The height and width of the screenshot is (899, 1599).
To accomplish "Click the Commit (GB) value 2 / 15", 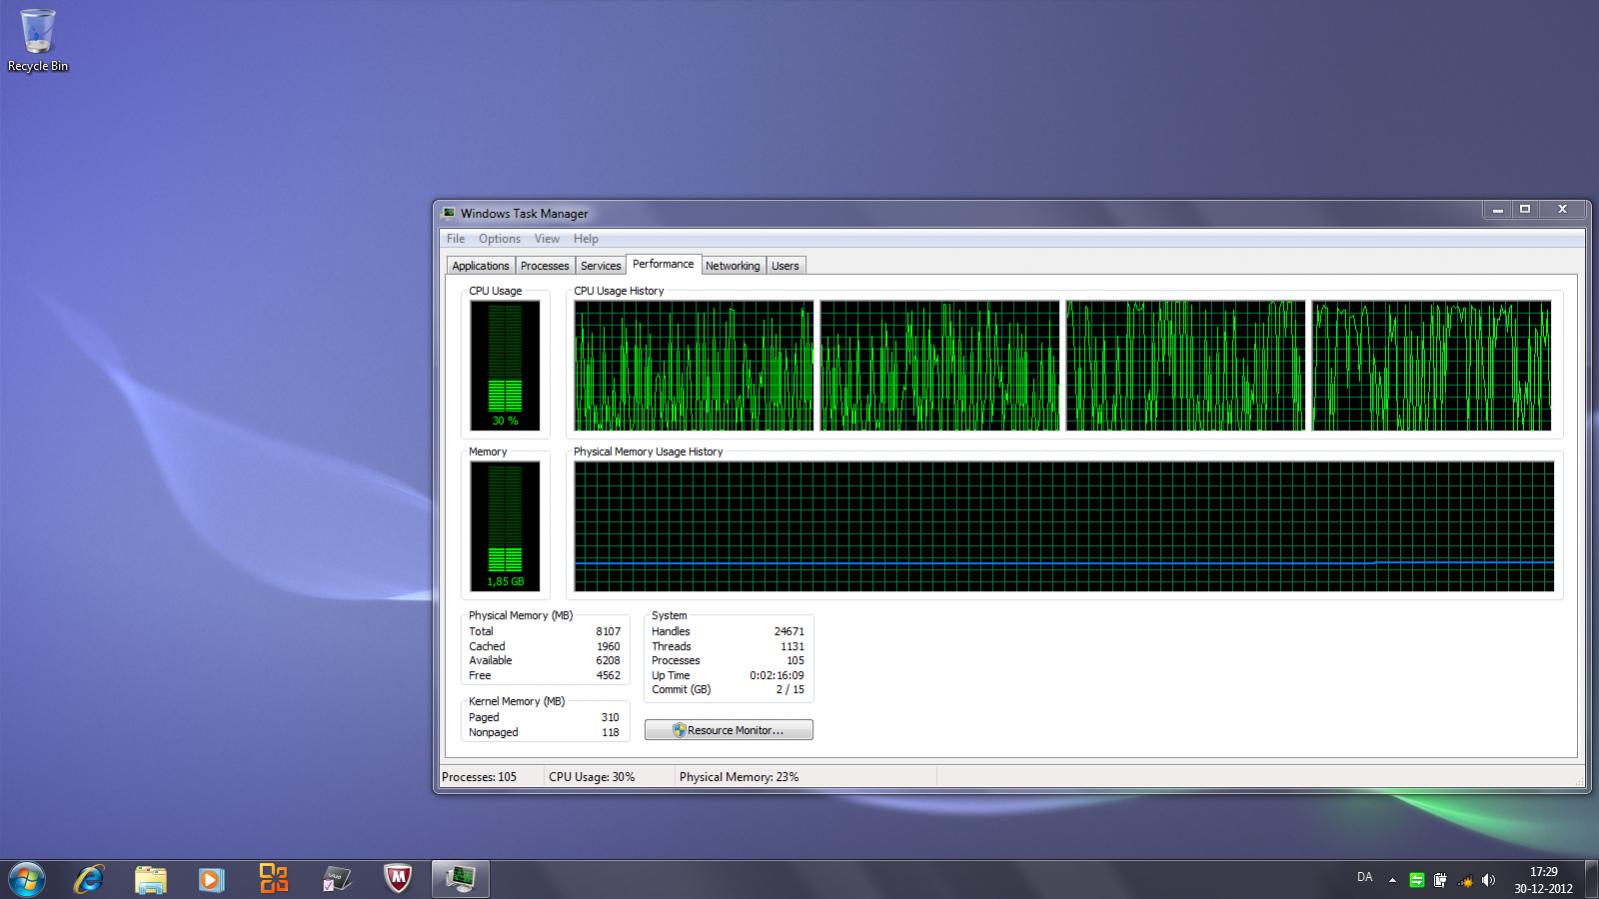I will (x=789, y=690).
